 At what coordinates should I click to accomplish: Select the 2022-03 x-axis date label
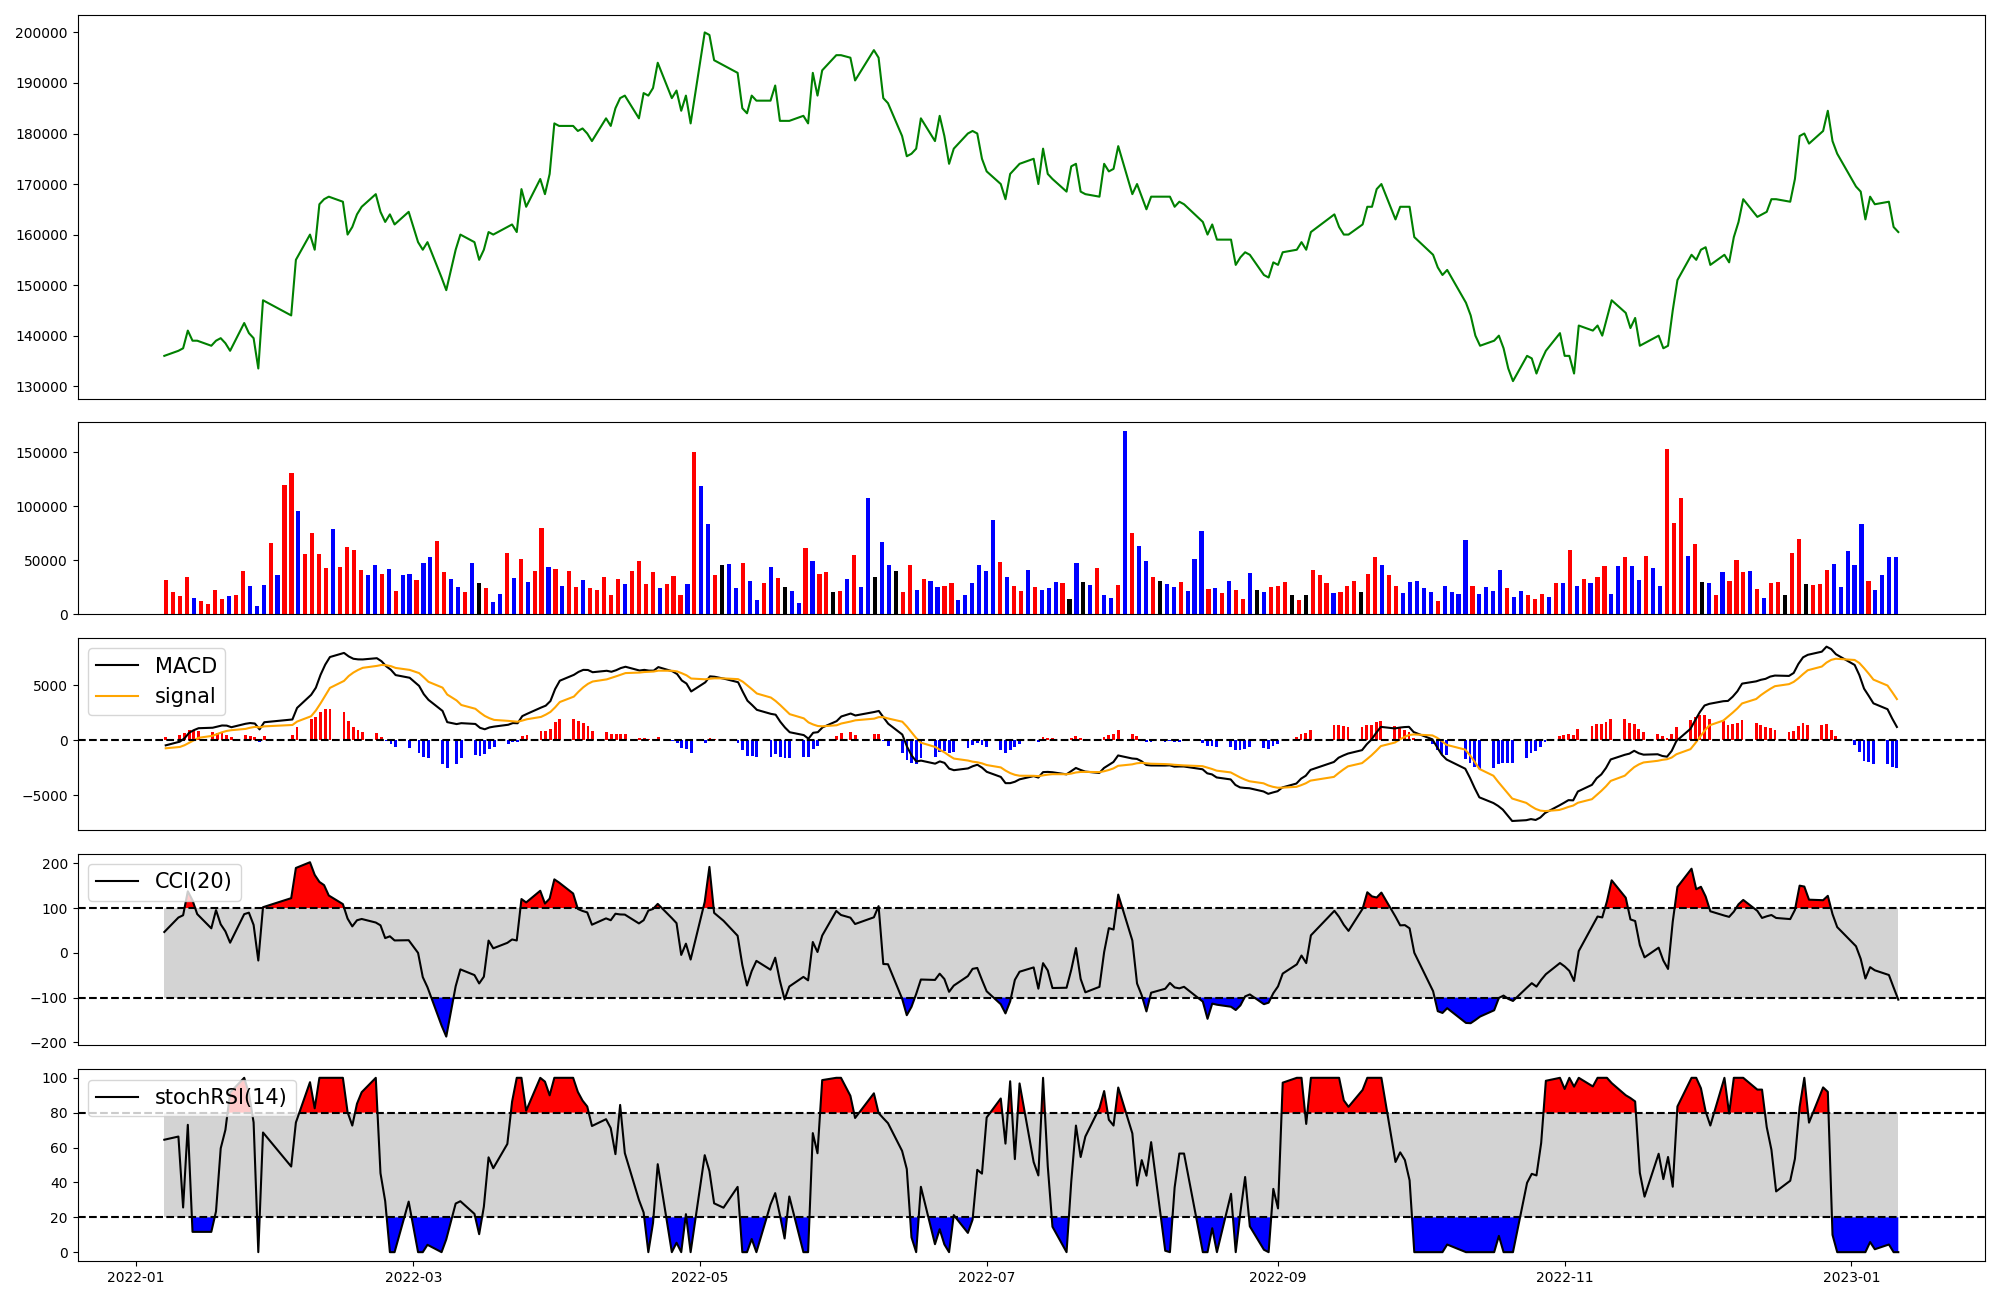click(x=413, y=1277)
